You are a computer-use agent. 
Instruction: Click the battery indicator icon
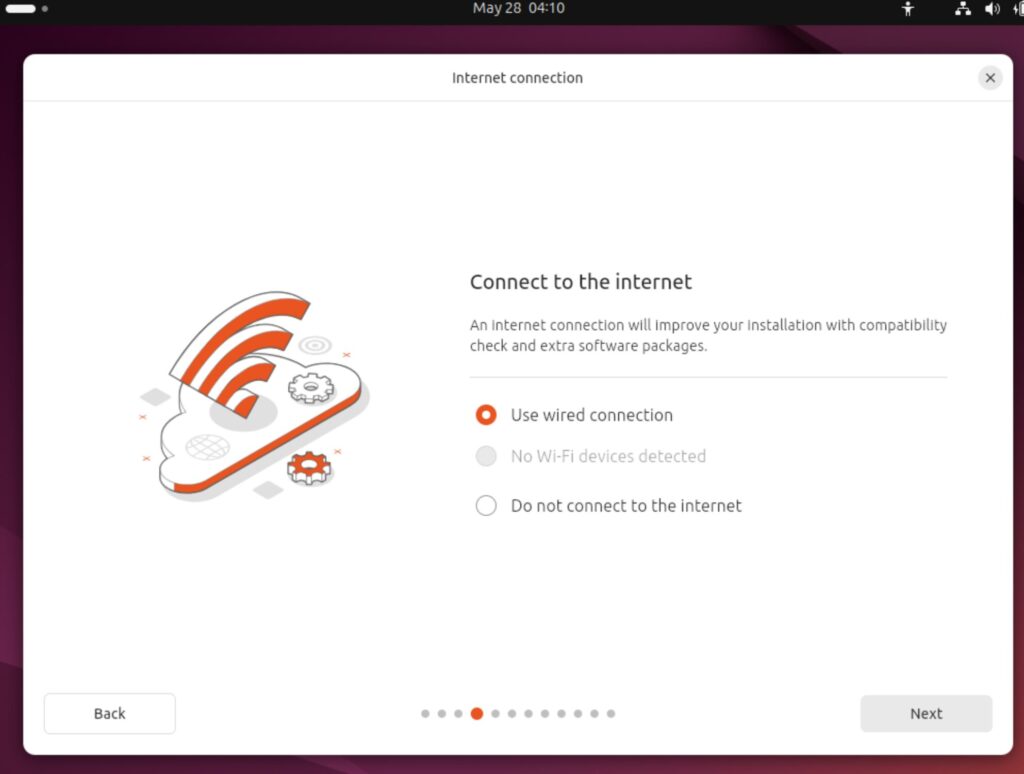[x=1018, y=9]
